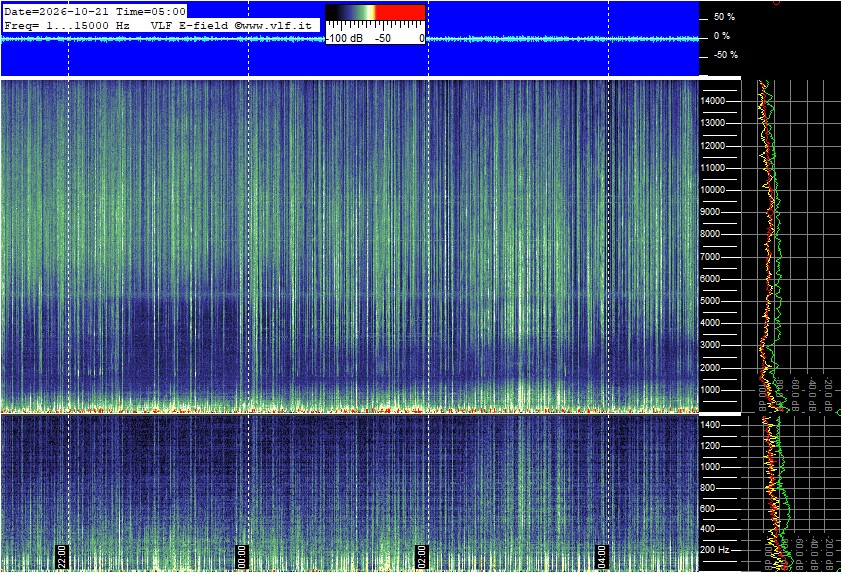Screen dimensions: 842x573
Task: Click the 'VLF E-field' title text
Action: (x=190, y=25)
